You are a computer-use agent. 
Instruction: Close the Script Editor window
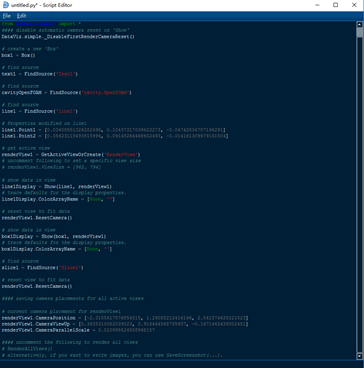(x=354, y=5)
